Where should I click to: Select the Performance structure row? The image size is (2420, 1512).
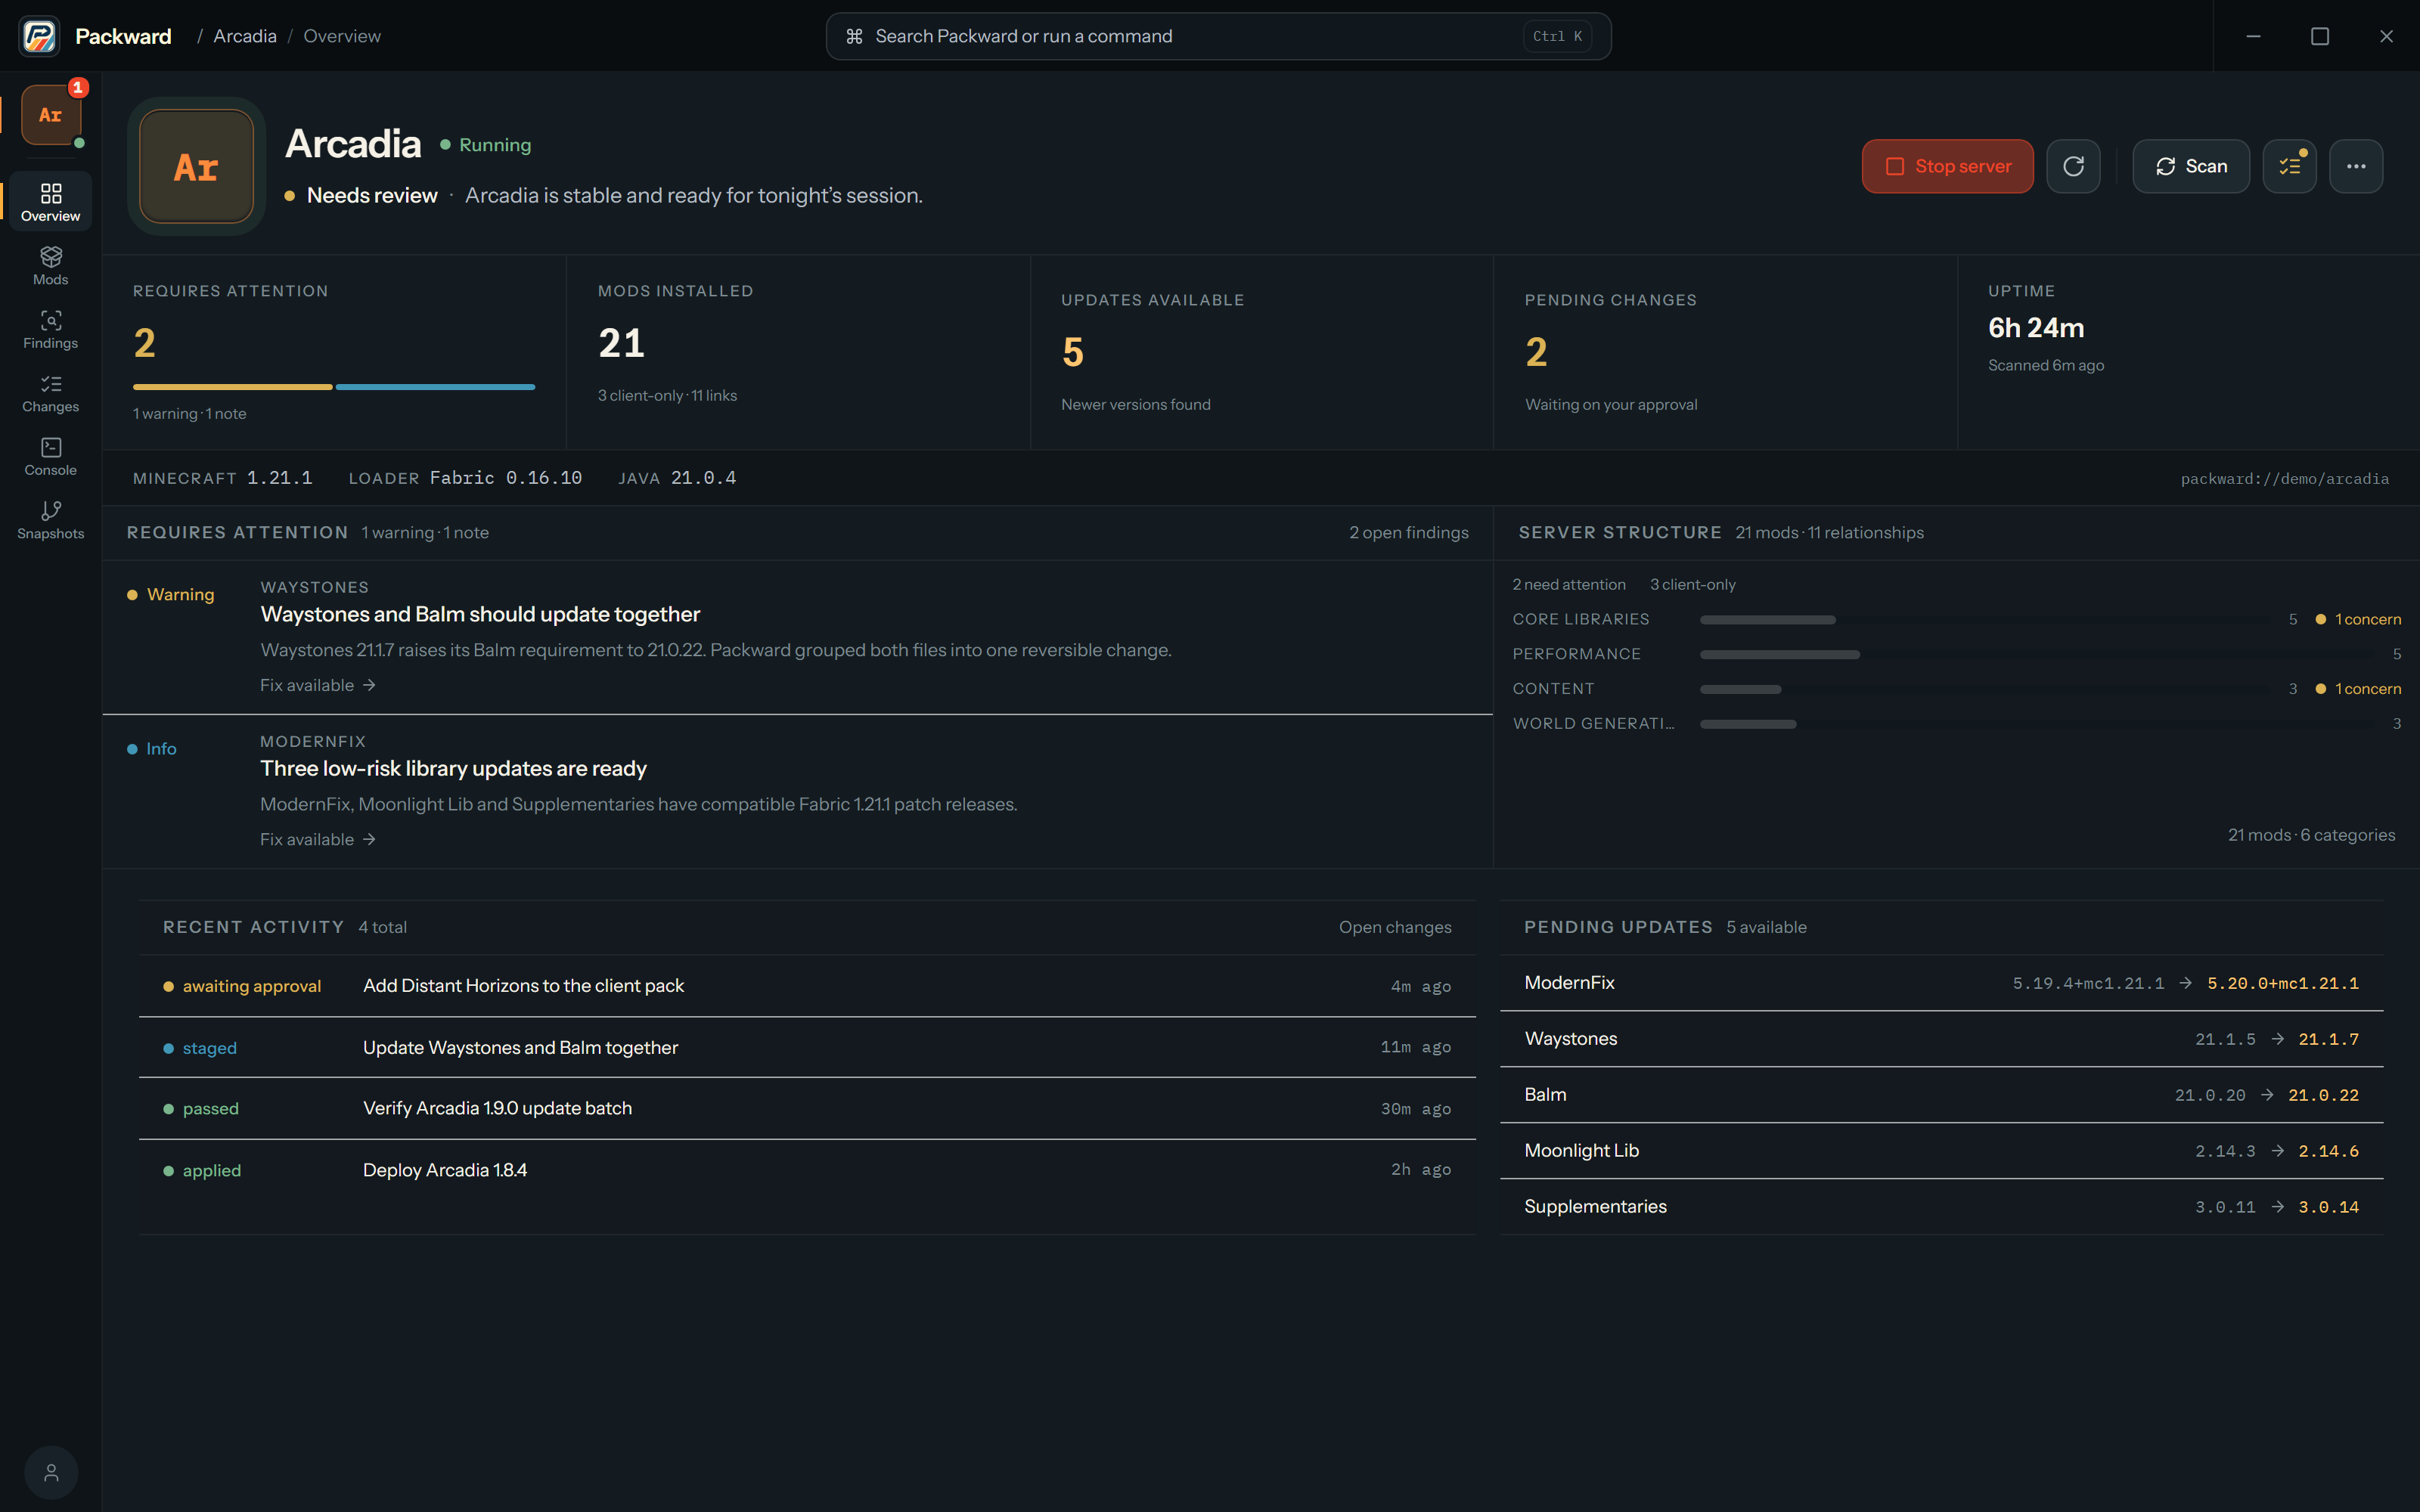point(1956,654)
